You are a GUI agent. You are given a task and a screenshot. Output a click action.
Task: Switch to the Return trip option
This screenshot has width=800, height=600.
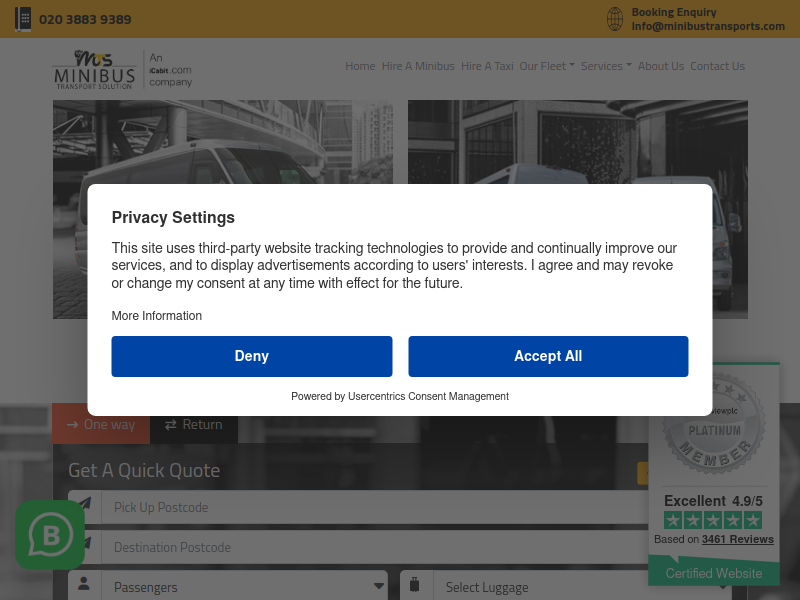click(x=193, y=424)
